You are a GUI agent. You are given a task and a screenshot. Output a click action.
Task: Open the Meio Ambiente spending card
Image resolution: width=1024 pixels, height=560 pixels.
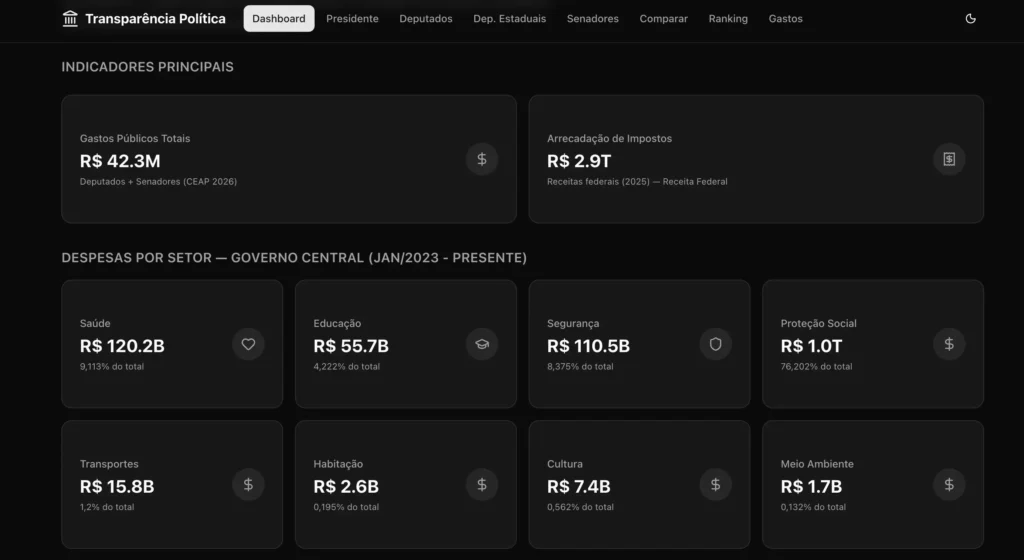pos(872,485)
